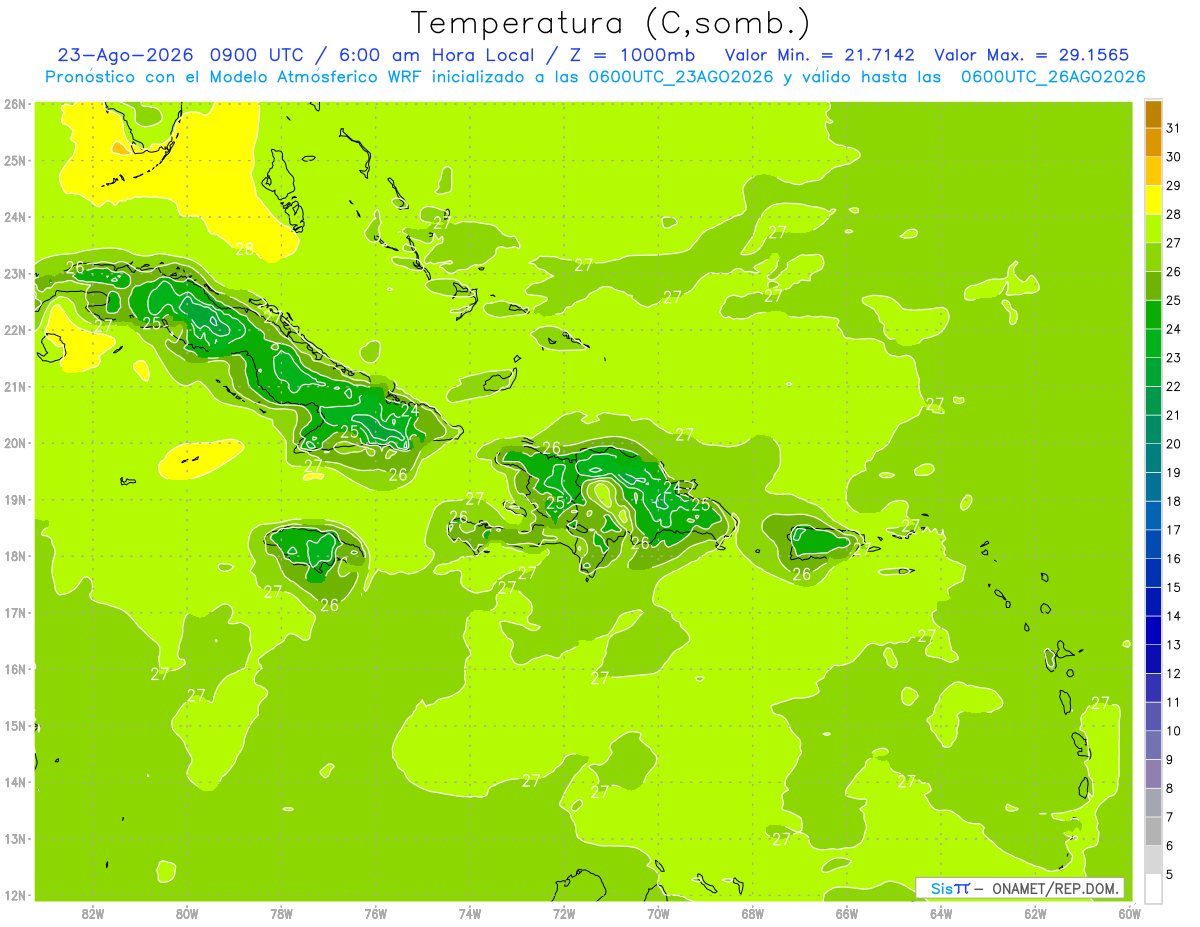Pick the brown swatch at the legend top
The height and width of the screenshot is (927, 1200).
point(1153,114)
